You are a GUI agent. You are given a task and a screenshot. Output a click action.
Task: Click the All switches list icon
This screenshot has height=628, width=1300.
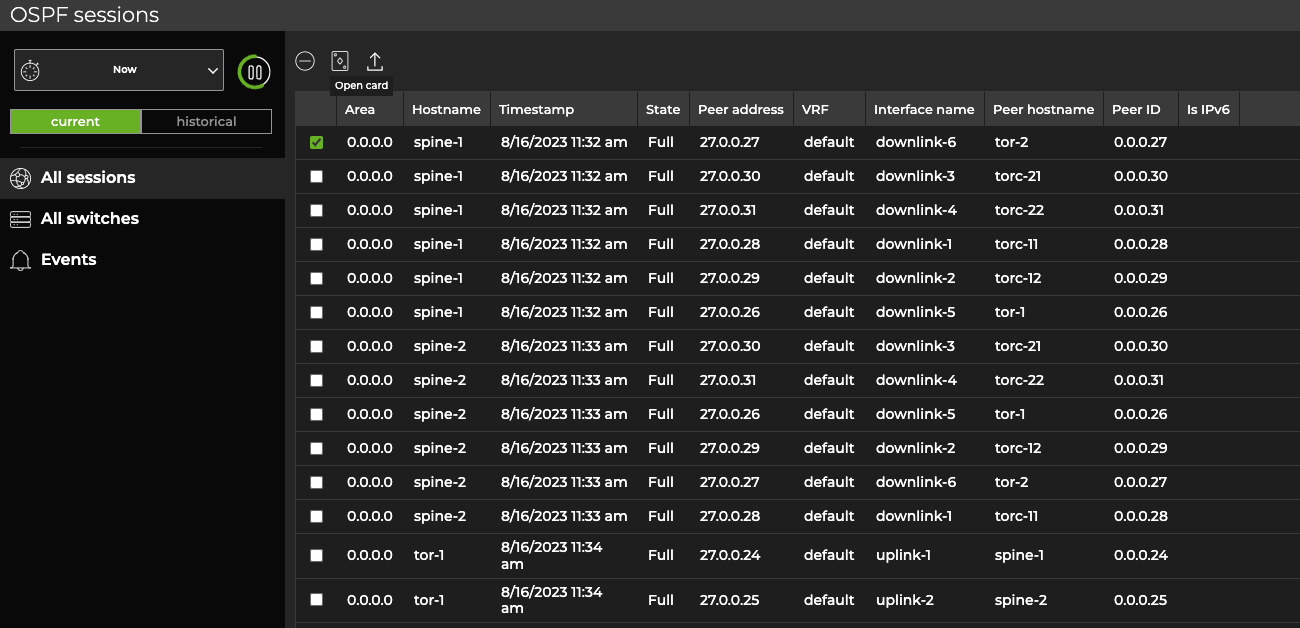20,219
